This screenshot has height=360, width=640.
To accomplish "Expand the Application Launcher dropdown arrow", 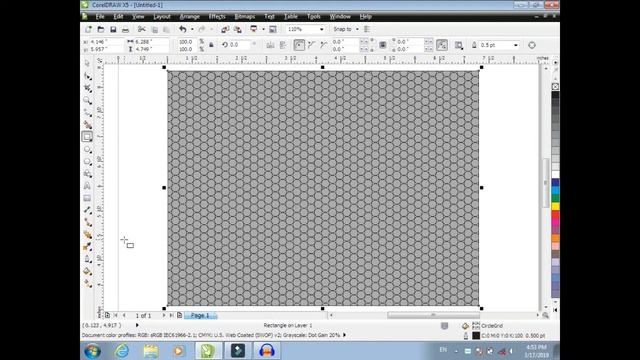I will [x=263, y=29].
